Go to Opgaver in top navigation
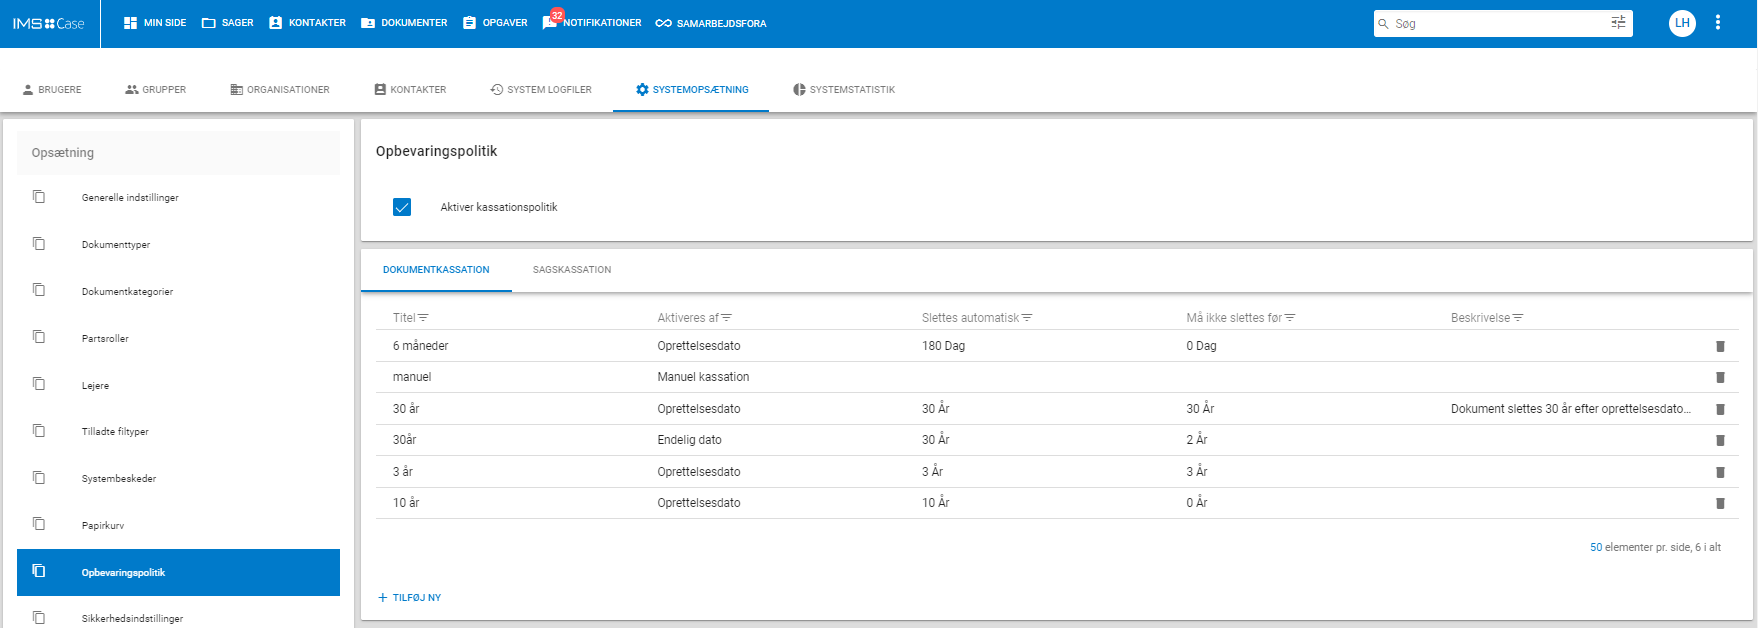Screen dimensions: 1758x628 [495, 23]
